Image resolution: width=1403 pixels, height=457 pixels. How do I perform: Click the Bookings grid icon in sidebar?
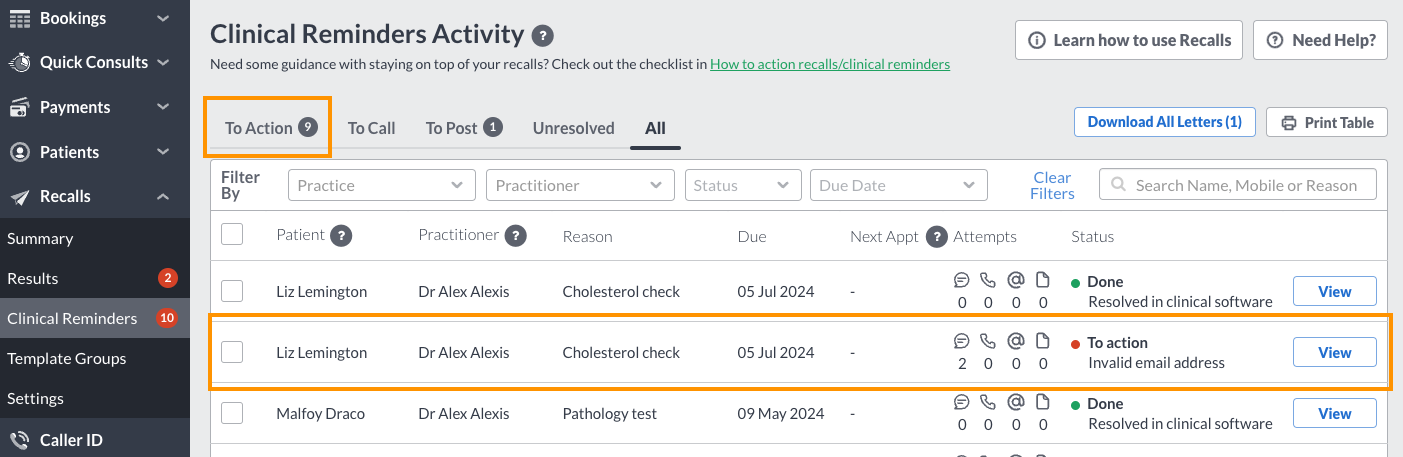point(19,18)
